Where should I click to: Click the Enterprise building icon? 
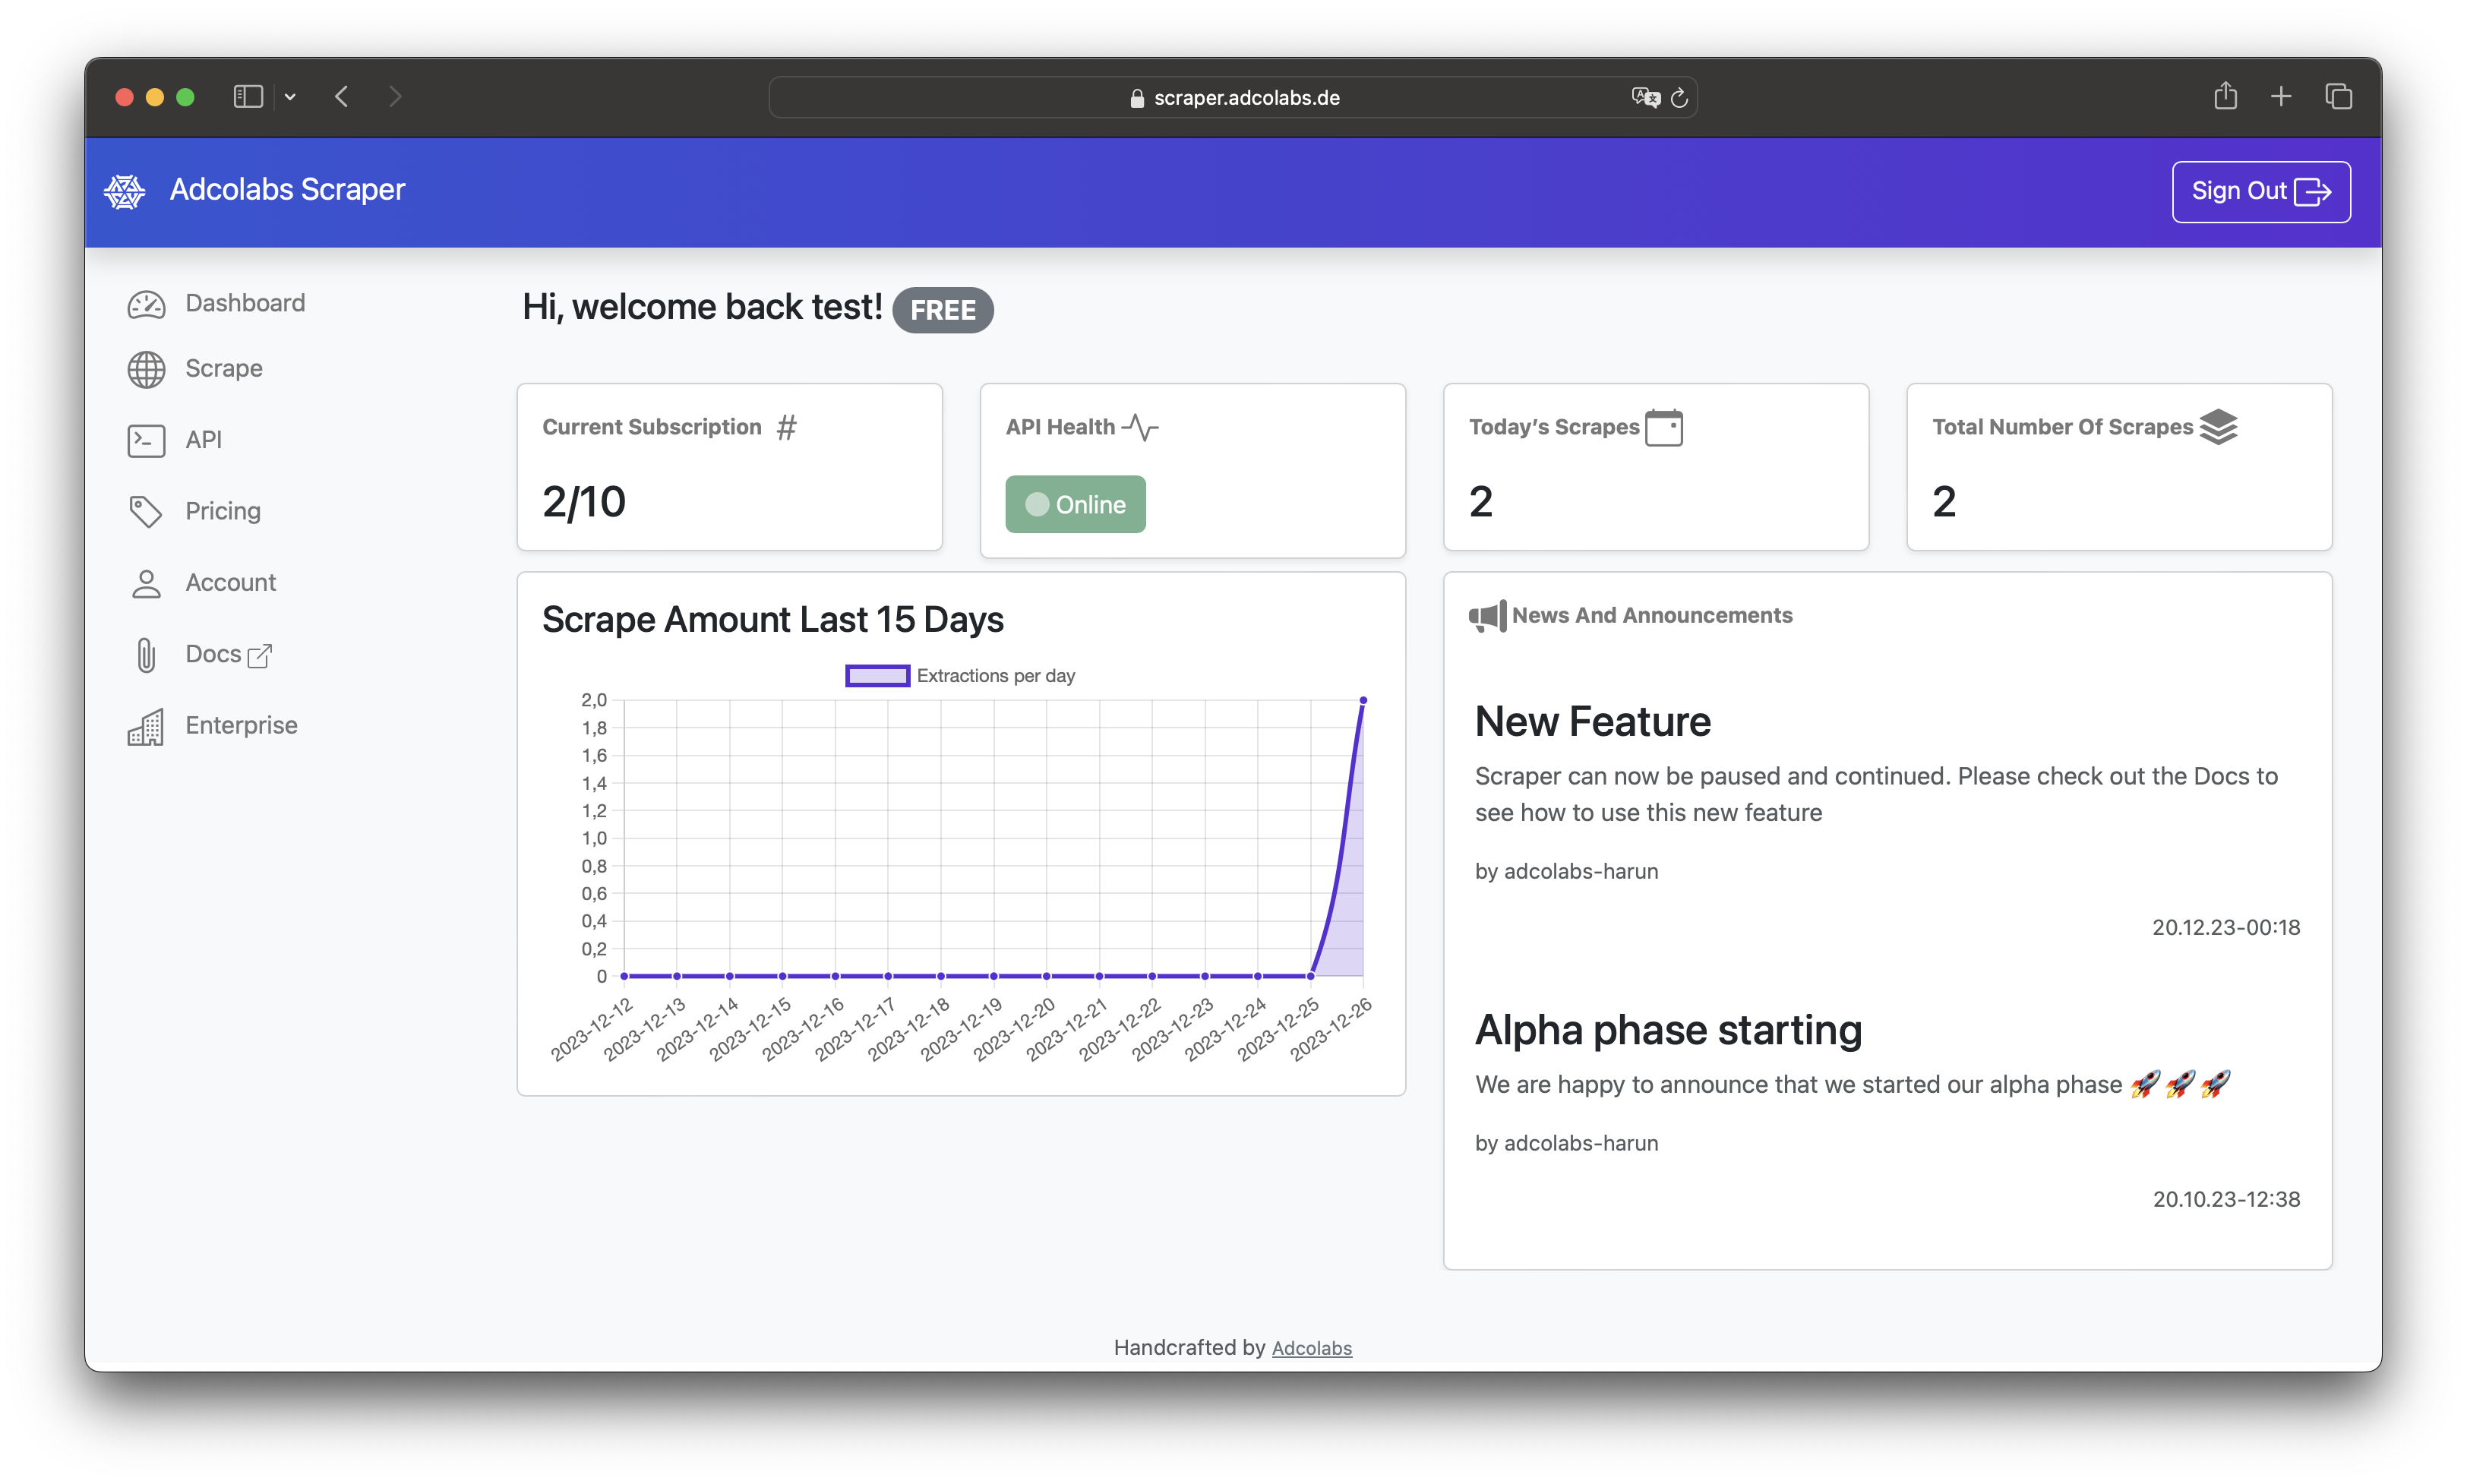(x=146, y=726)
